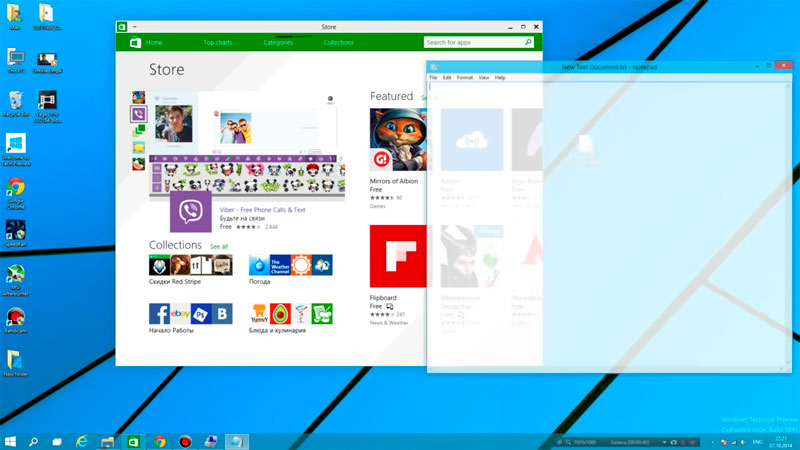Click the eBay icon in Начало Работы collection
800x450 pixels.
pyautogui.click(x=180, y=314)
